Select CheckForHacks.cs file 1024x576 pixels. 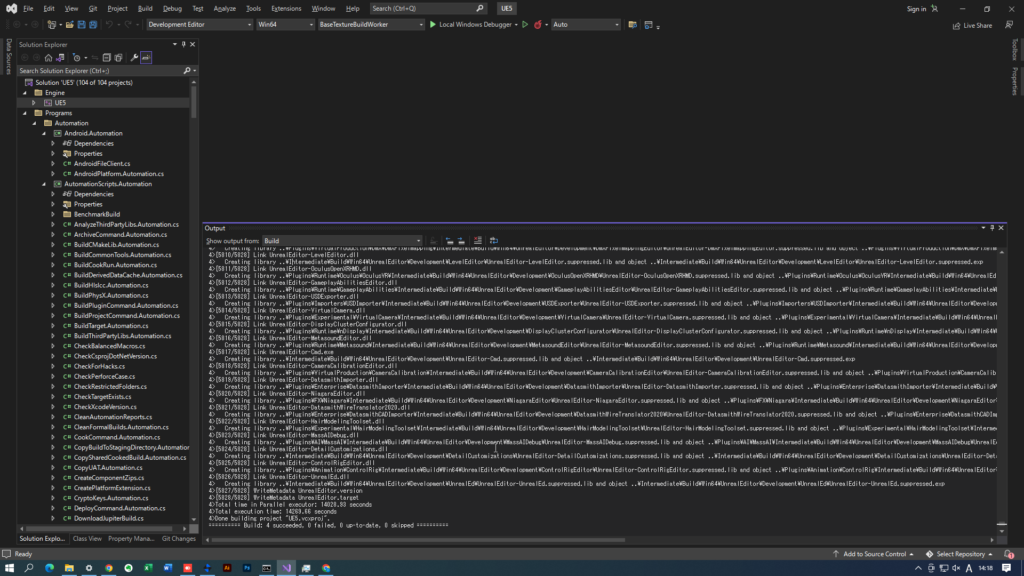[x=99, y=366]
